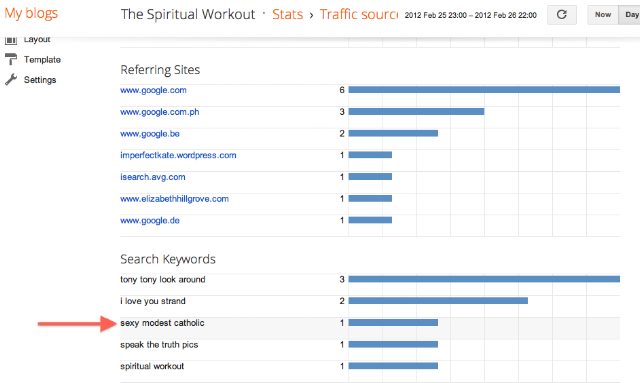Visit www.elizabethhillgrove.com link
This screenshot has height=383, width=640.
coord(174,199)
